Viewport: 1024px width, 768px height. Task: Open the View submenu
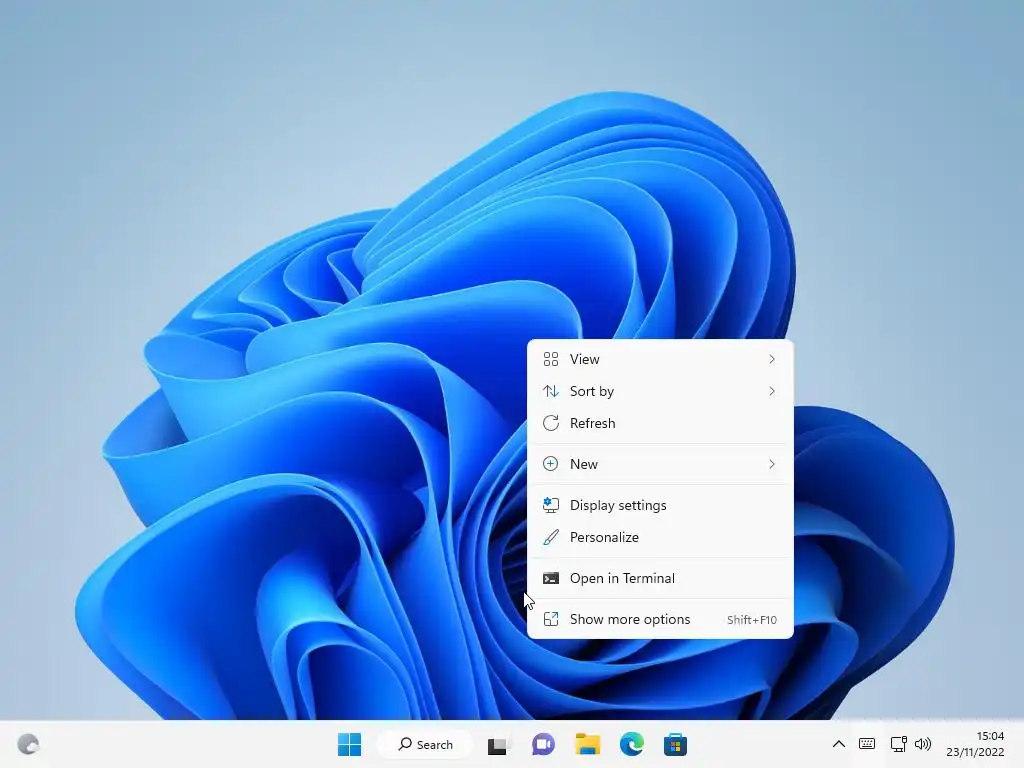660,359
